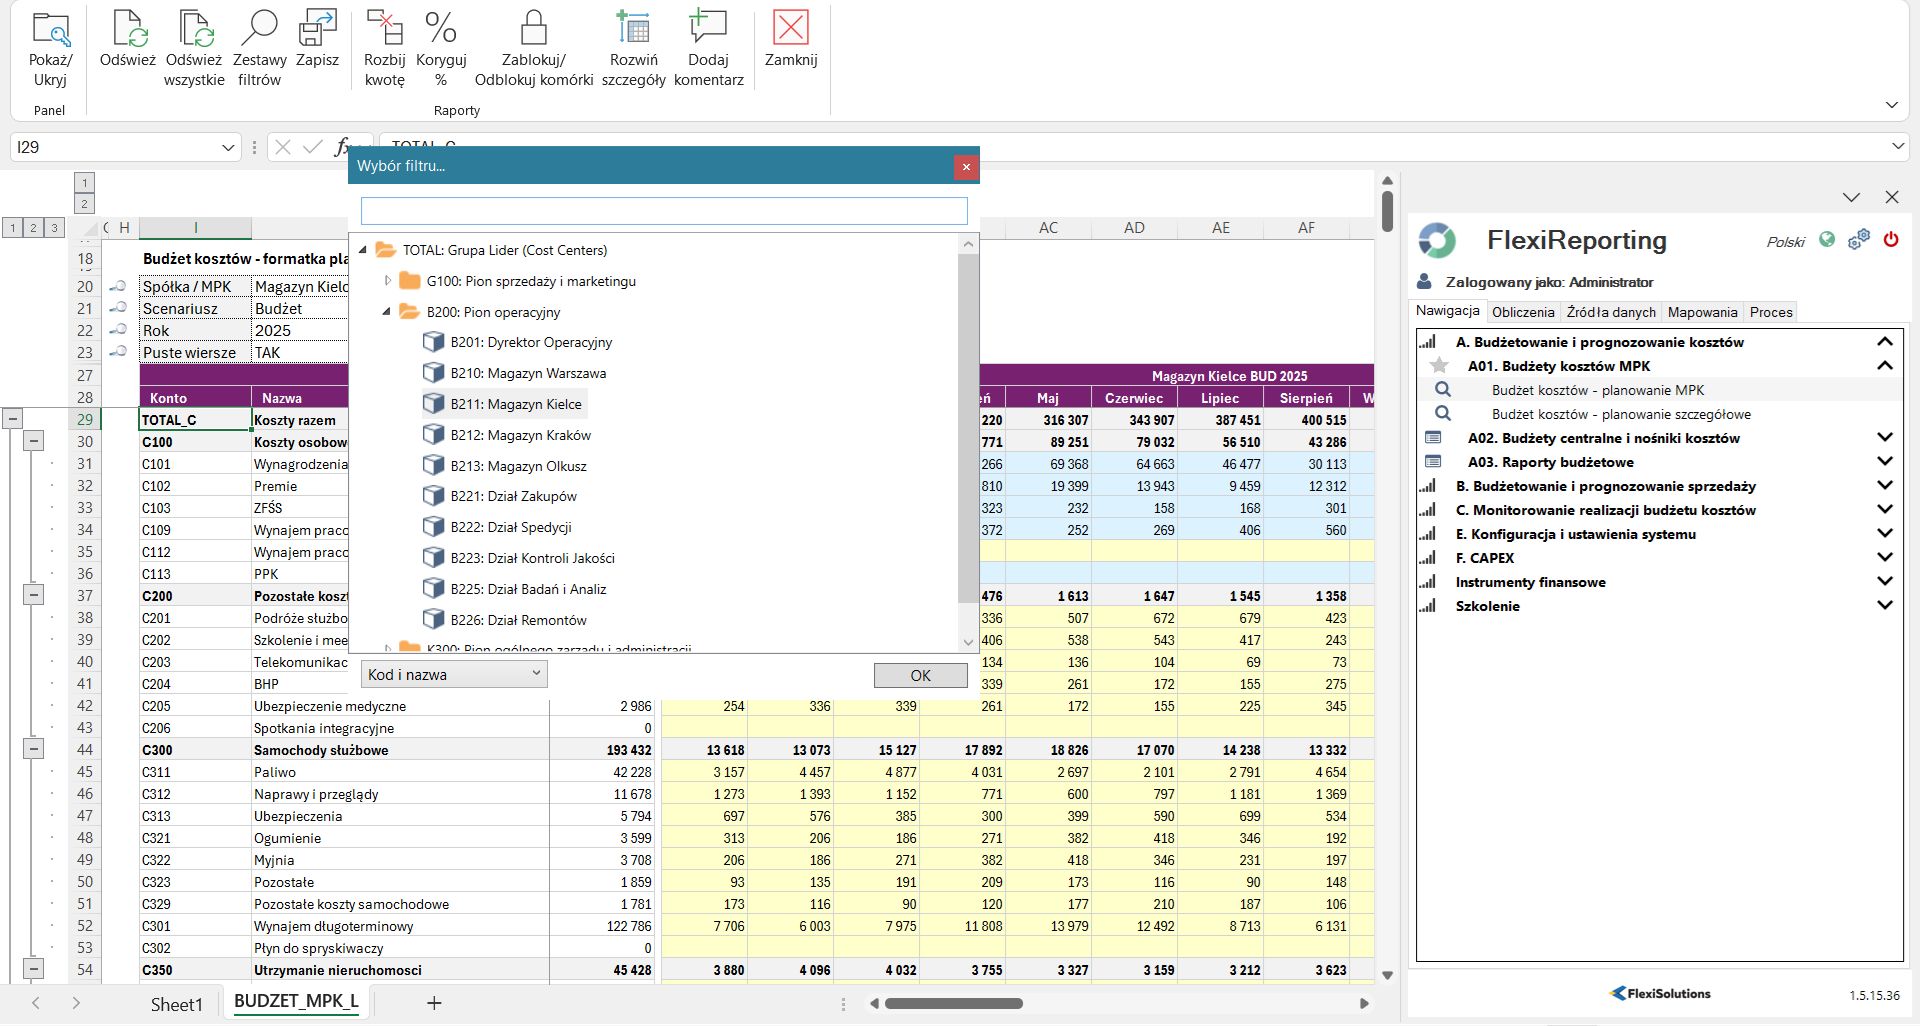
Task: Open Budżet kosztów - planowanie szczegółowe
Action: (x=1620, y=414)
